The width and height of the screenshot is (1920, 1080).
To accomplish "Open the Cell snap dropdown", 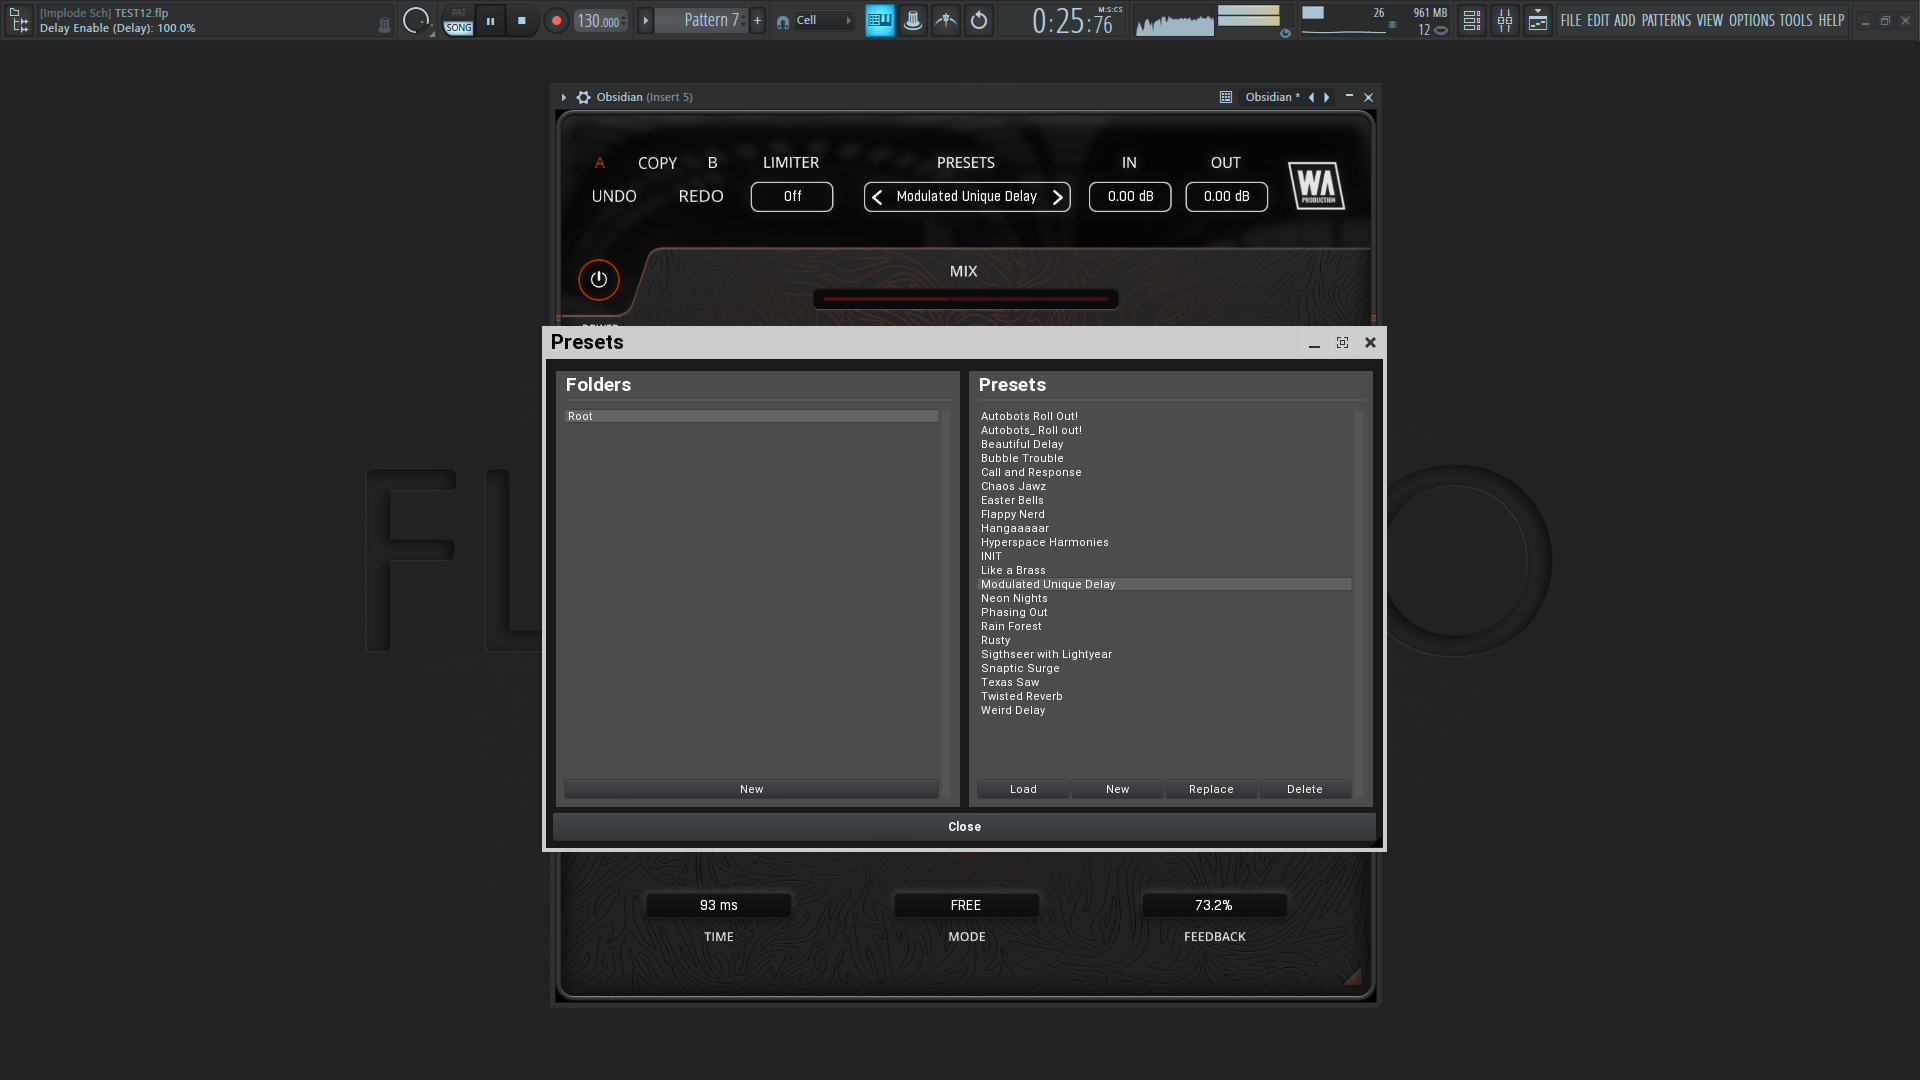I will click(816, 20).
